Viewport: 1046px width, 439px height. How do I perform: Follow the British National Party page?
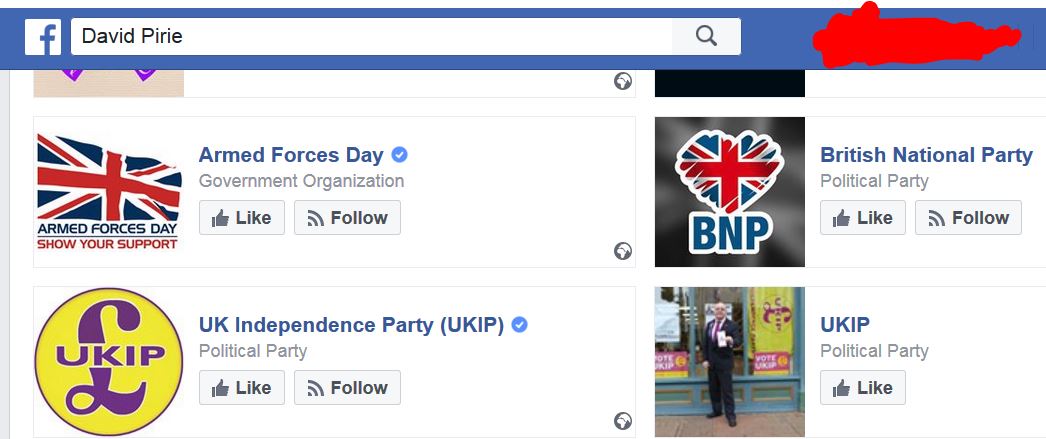tap(968, 218)
